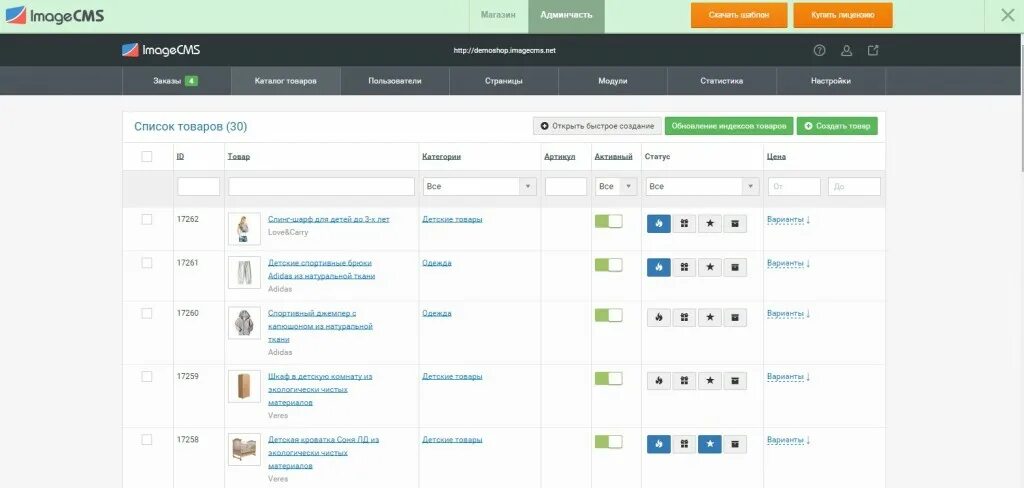Toggle active switch for product 17261
The width and height of the screenshot is (1024, 488).
tap(608, 265)
